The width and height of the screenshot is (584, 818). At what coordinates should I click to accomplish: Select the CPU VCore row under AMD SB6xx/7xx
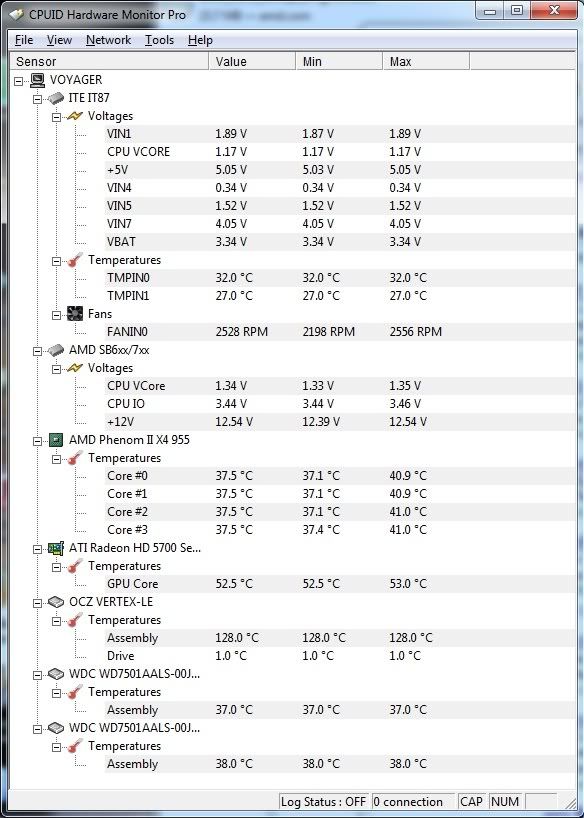[x=339, y=386]
